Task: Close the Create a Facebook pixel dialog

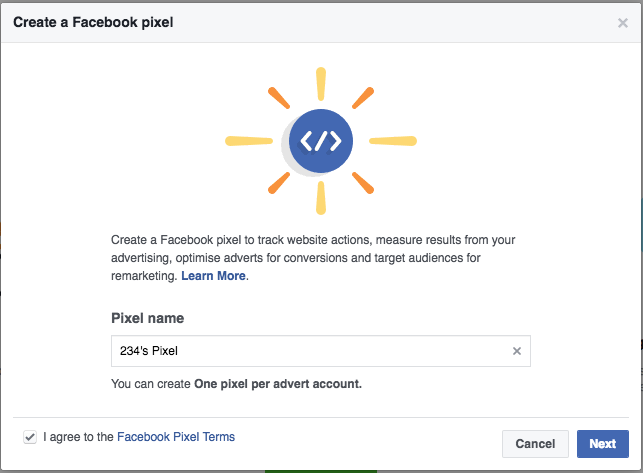Action: point(622,23)
